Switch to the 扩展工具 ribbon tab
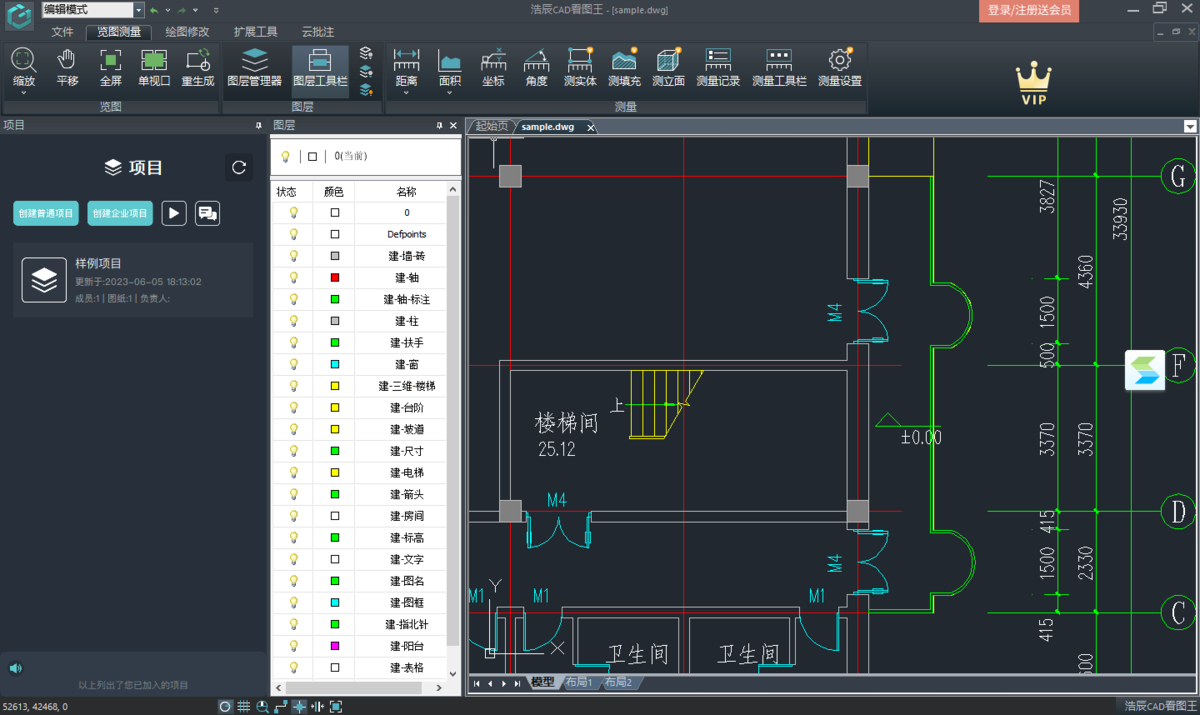 click(x=256, y=32)
